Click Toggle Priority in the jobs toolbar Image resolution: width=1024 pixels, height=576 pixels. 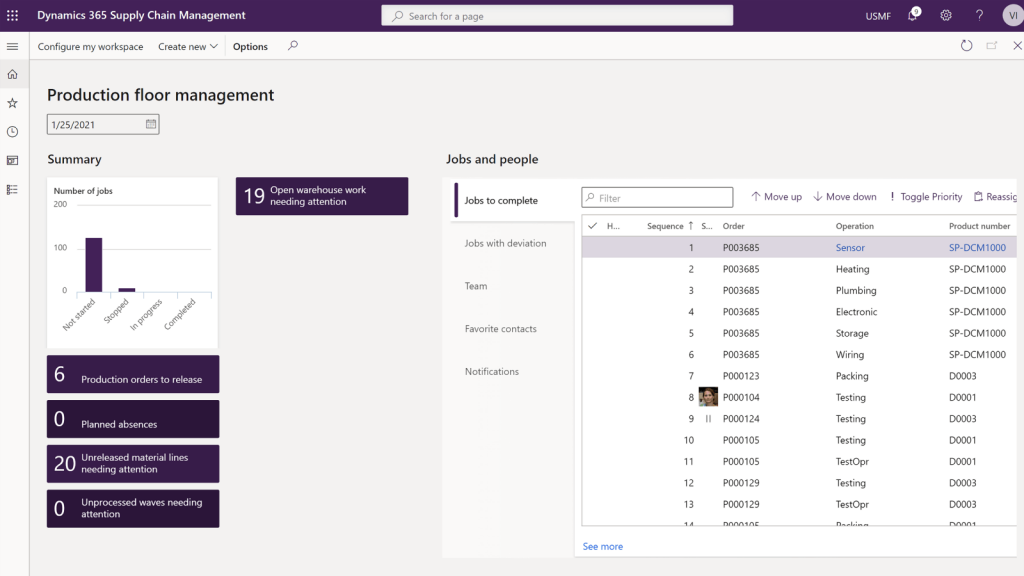click(x=925, y=197)
